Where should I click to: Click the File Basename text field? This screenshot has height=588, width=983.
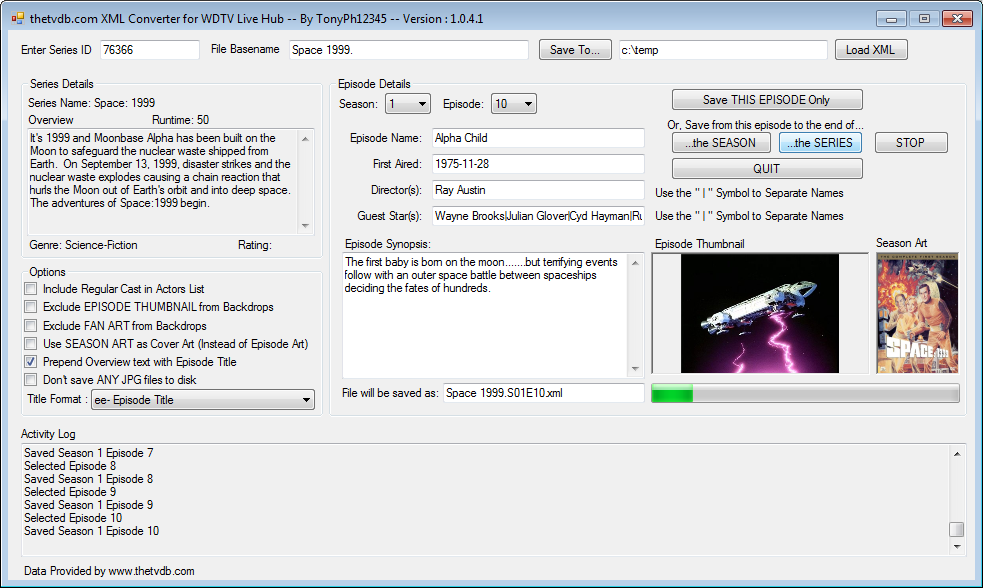(409, 50)
